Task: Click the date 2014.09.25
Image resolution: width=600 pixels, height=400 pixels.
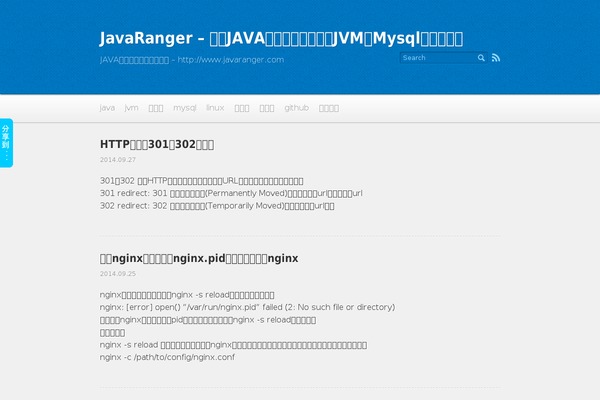Action: tap(118, 274)
